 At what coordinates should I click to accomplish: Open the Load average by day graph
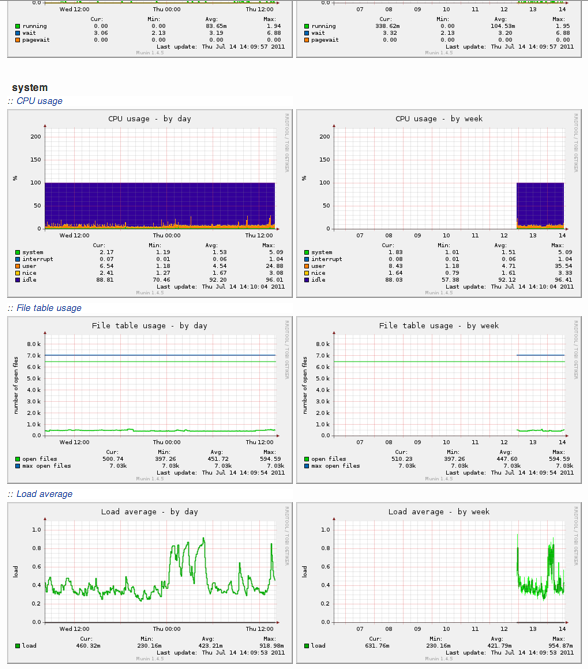tap(150, 583)
